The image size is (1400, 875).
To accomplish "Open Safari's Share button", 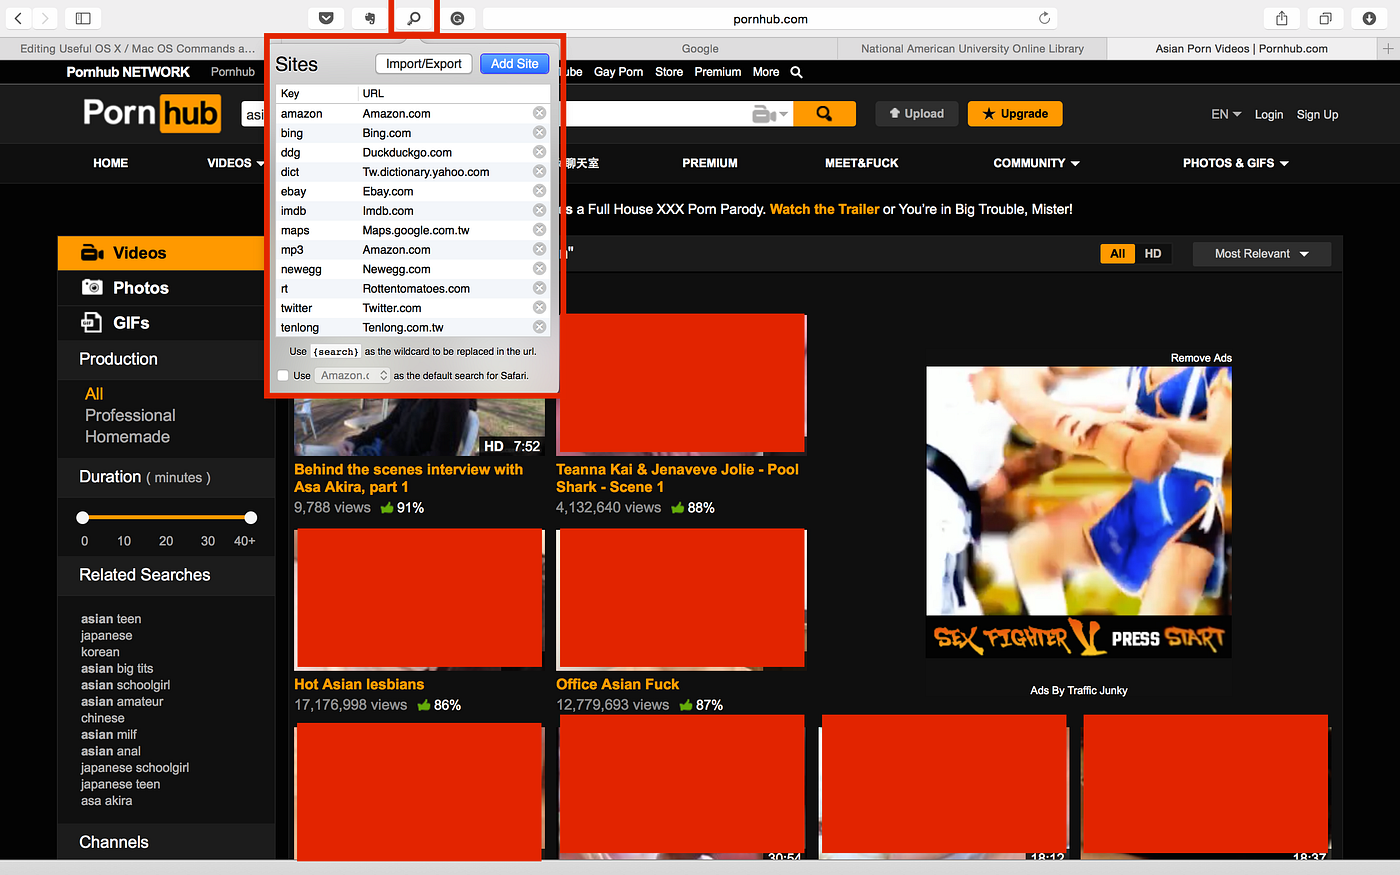I will click(1281, 18).
